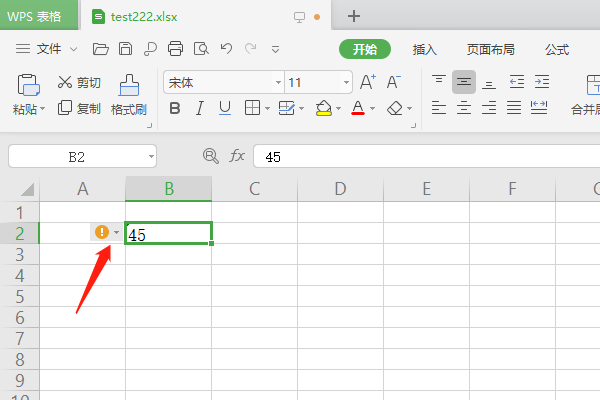The image size is (600, 400).
Task: Expand the clear eraser dropdown arrow
Action: point(409,109)
